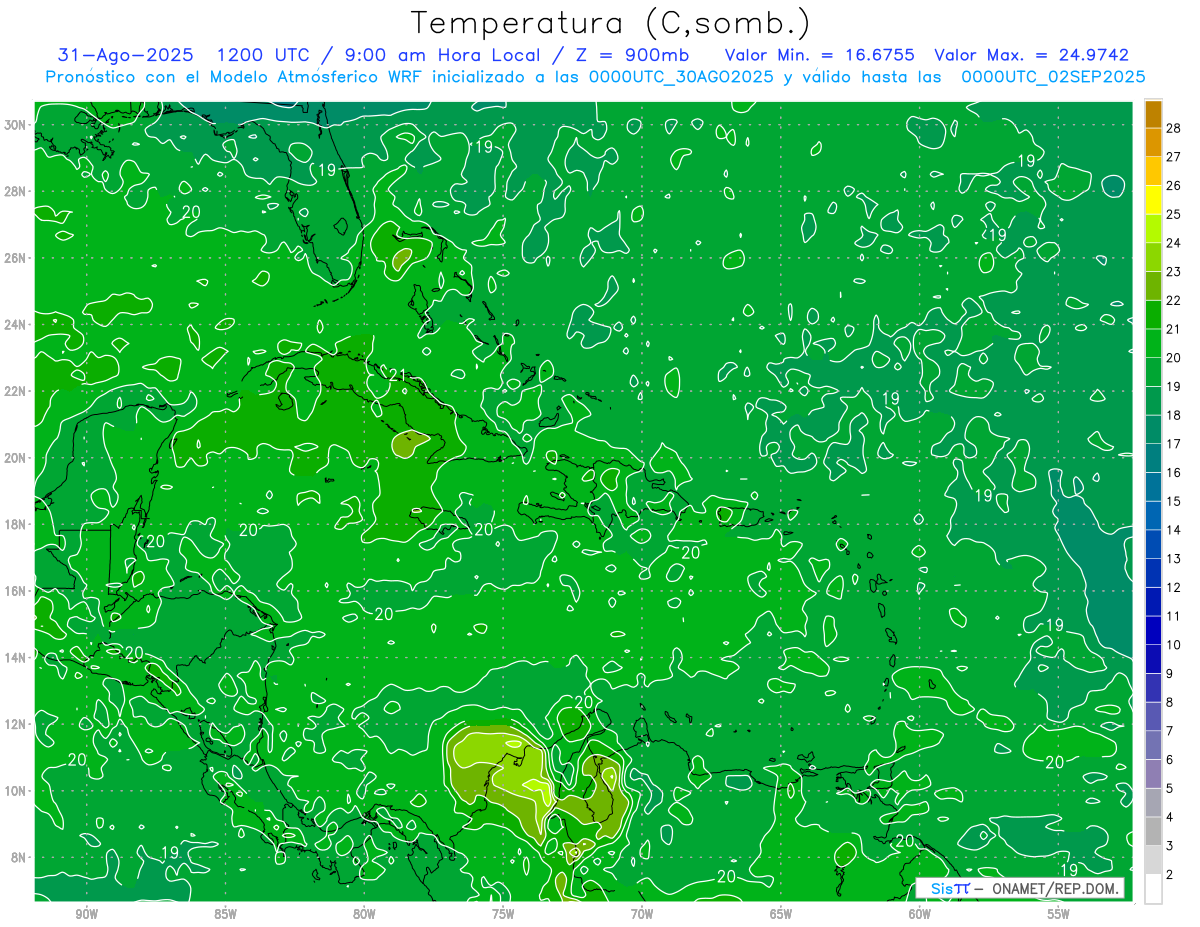Click the "24N" latitude axis label
This screenshot has height=927, width=1200.
[17, 325]
